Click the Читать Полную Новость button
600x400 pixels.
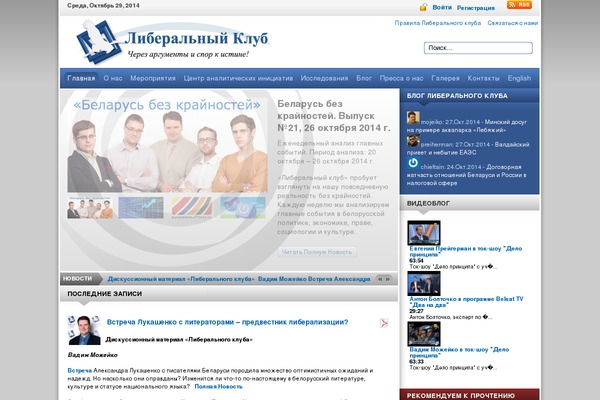tap(317, 252)
